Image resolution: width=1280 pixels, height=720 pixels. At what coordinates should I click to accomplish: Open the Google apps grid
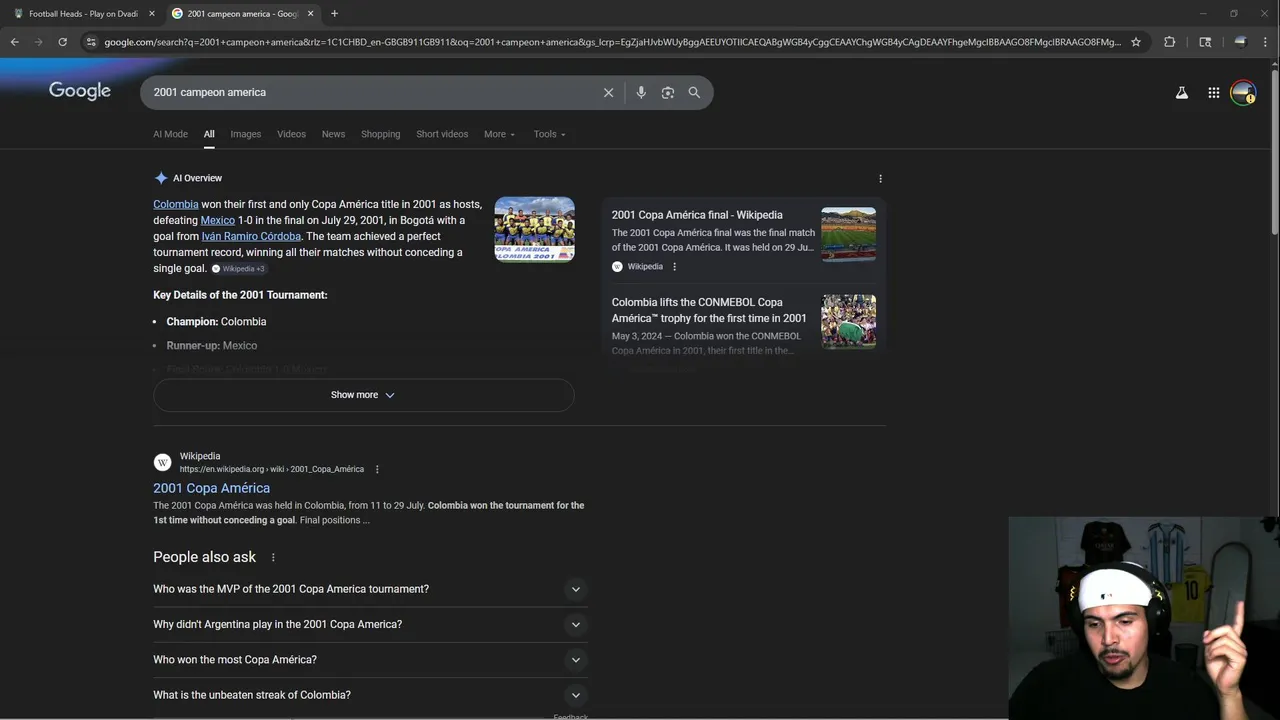click(x=1214, y=92)
